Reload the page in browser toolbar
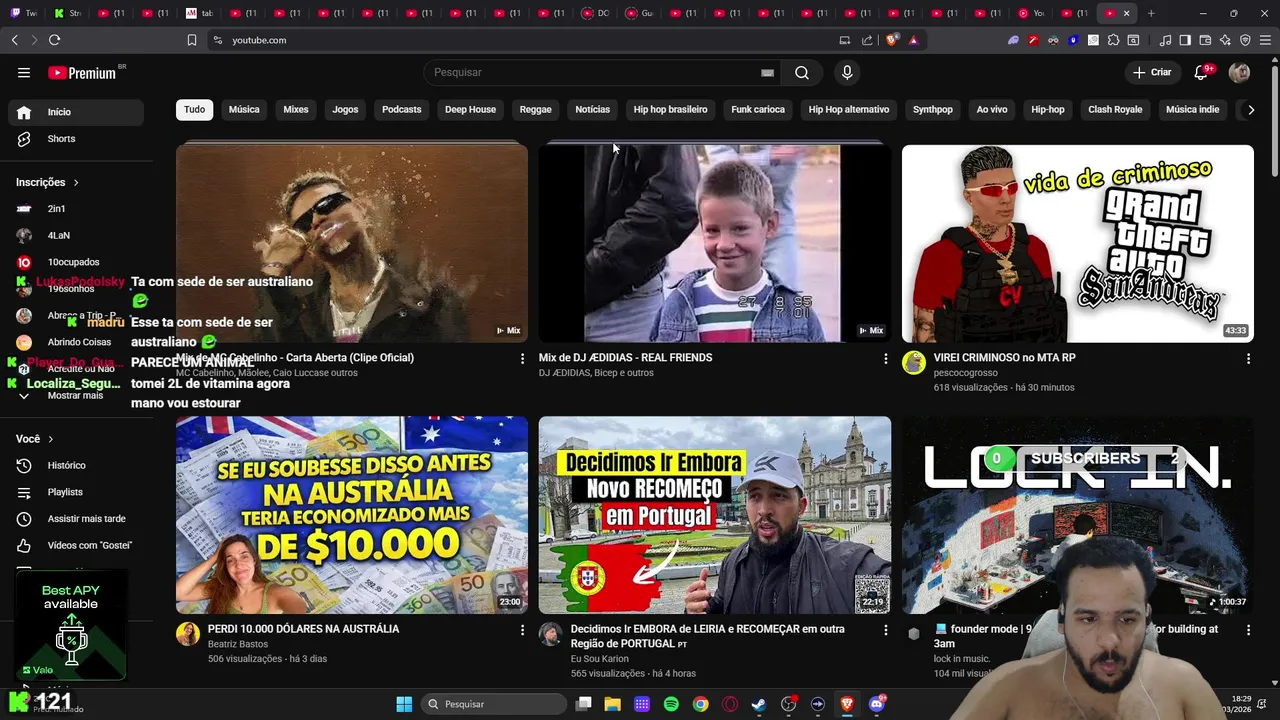1280x720 pixels. [x=54, y=40]
